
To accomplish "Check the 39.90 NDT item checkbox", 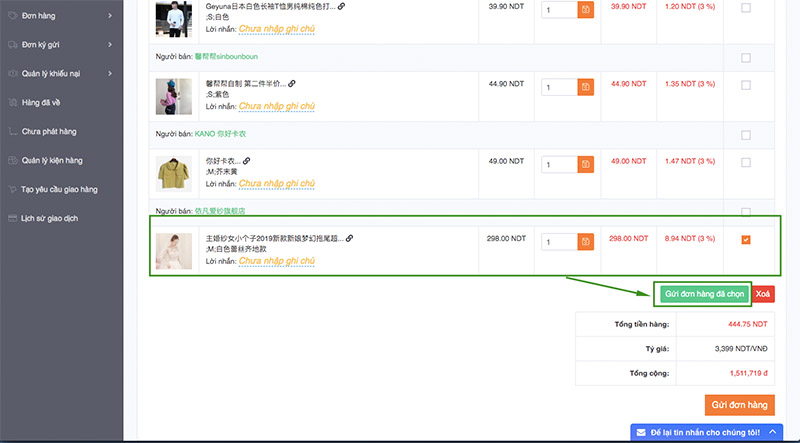I will click(x=746, y=8).
